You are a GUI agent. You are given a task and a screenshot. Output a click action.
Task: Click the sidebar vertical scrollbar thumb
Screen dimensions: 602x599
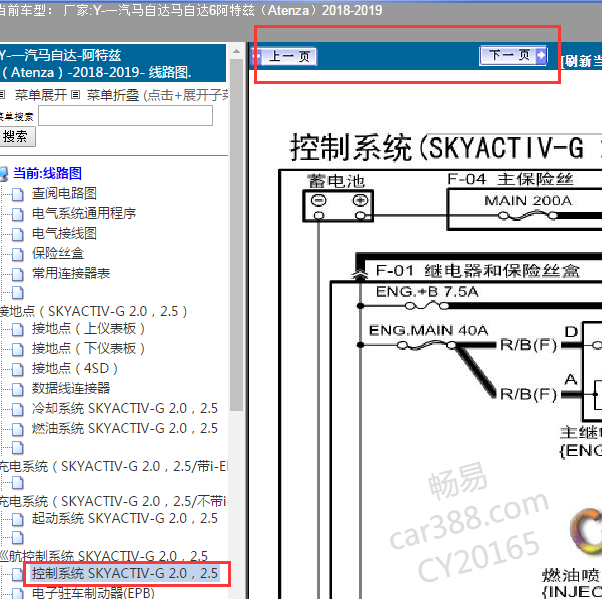click(x=236, y=234)
